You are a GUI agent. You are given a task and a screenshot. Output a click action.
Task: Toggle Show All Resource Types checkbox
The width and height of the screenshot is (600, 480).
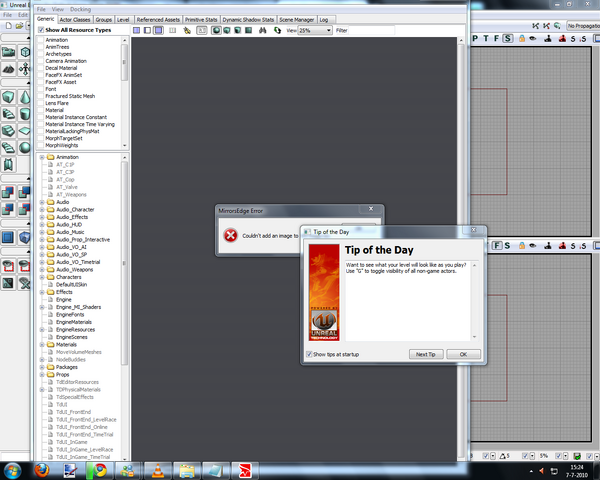(x=41, y=30)
